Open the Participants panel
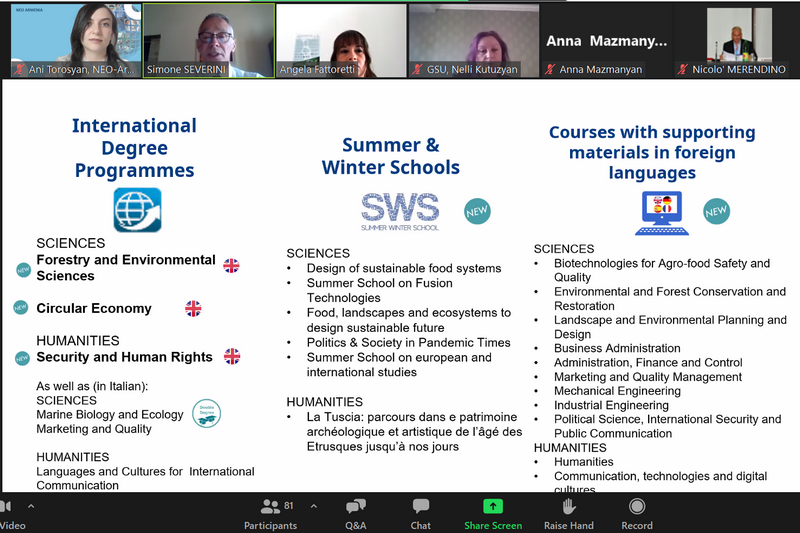 click(270, 514)
